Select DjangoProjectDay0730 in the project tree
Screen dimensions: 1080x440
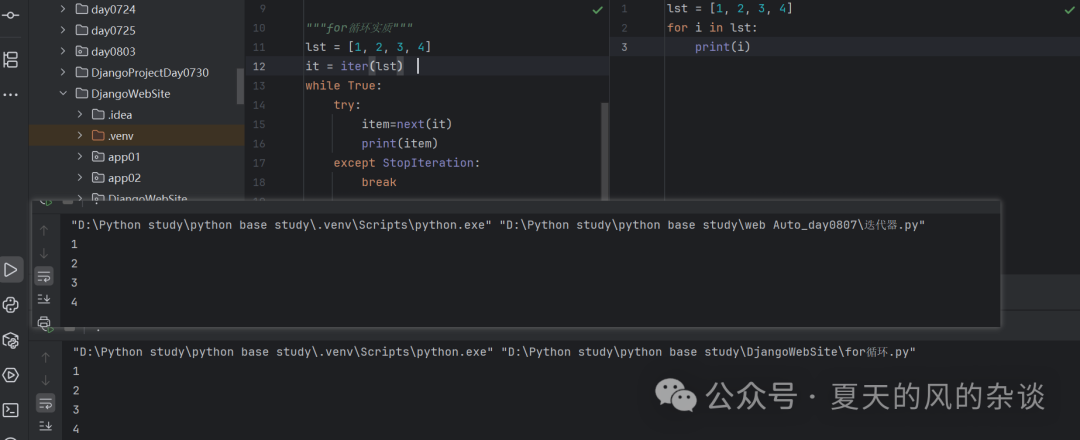click(x=149, y=72)
